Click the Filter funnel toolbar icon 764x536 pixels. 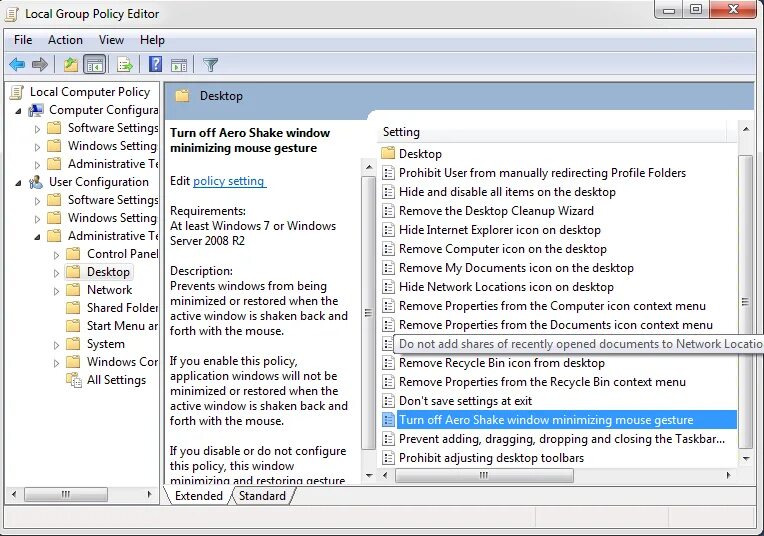(210, 64)
